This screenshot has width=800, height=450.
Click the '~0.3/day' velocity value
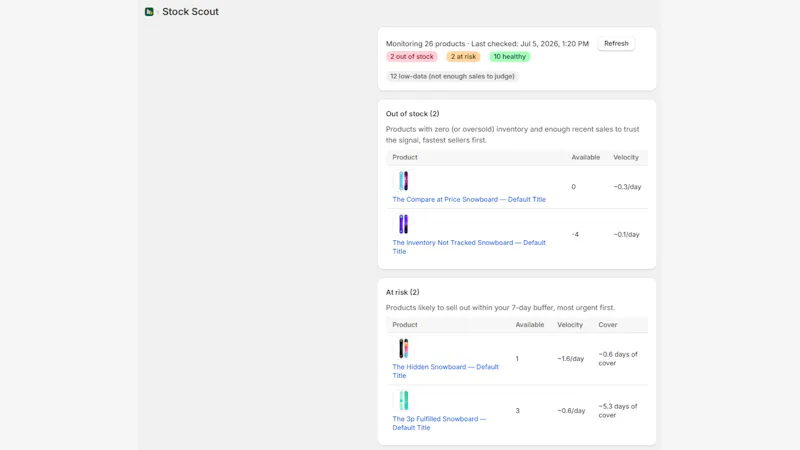click(x=627, y=187)
